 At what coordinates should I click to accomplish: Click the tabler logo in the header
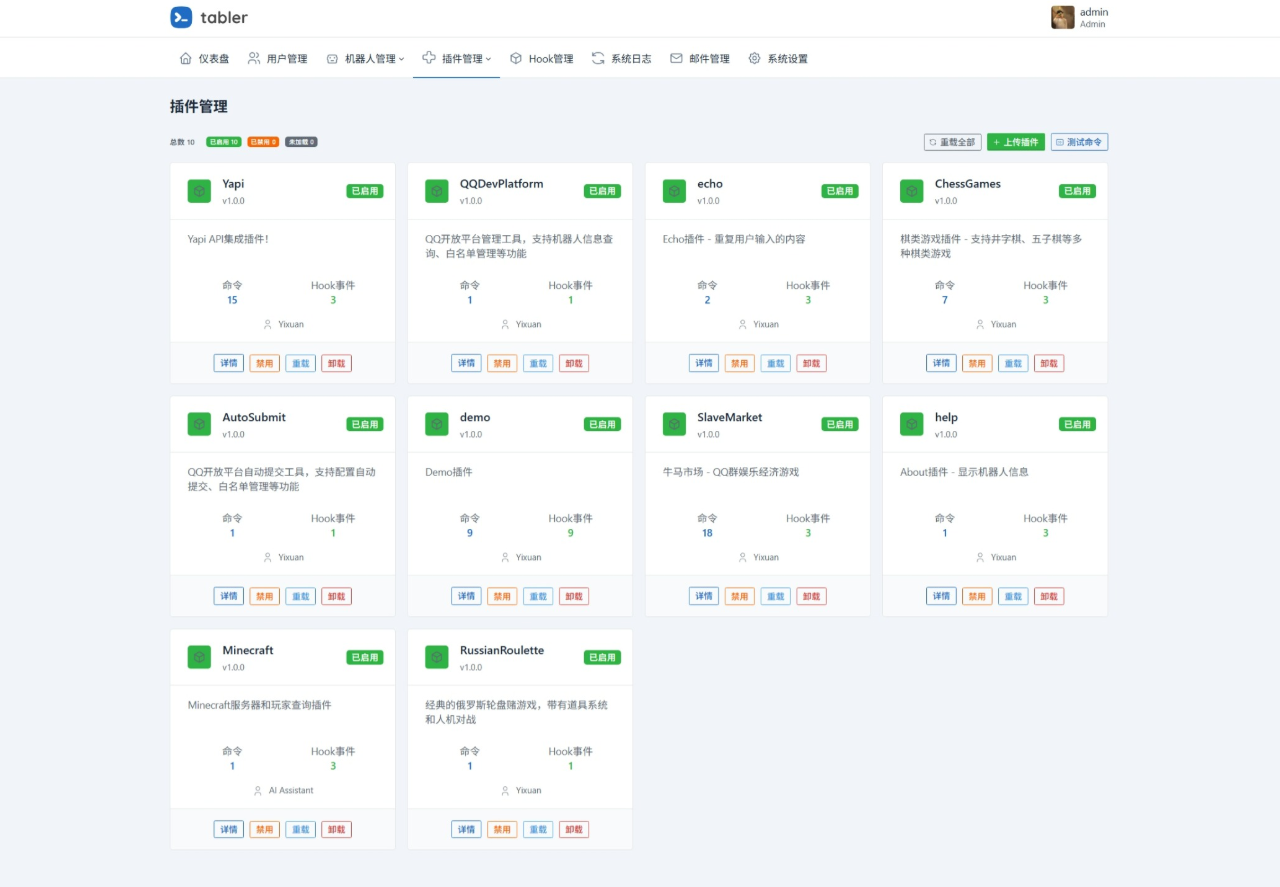pyautogui.click(x=209, y=17)
